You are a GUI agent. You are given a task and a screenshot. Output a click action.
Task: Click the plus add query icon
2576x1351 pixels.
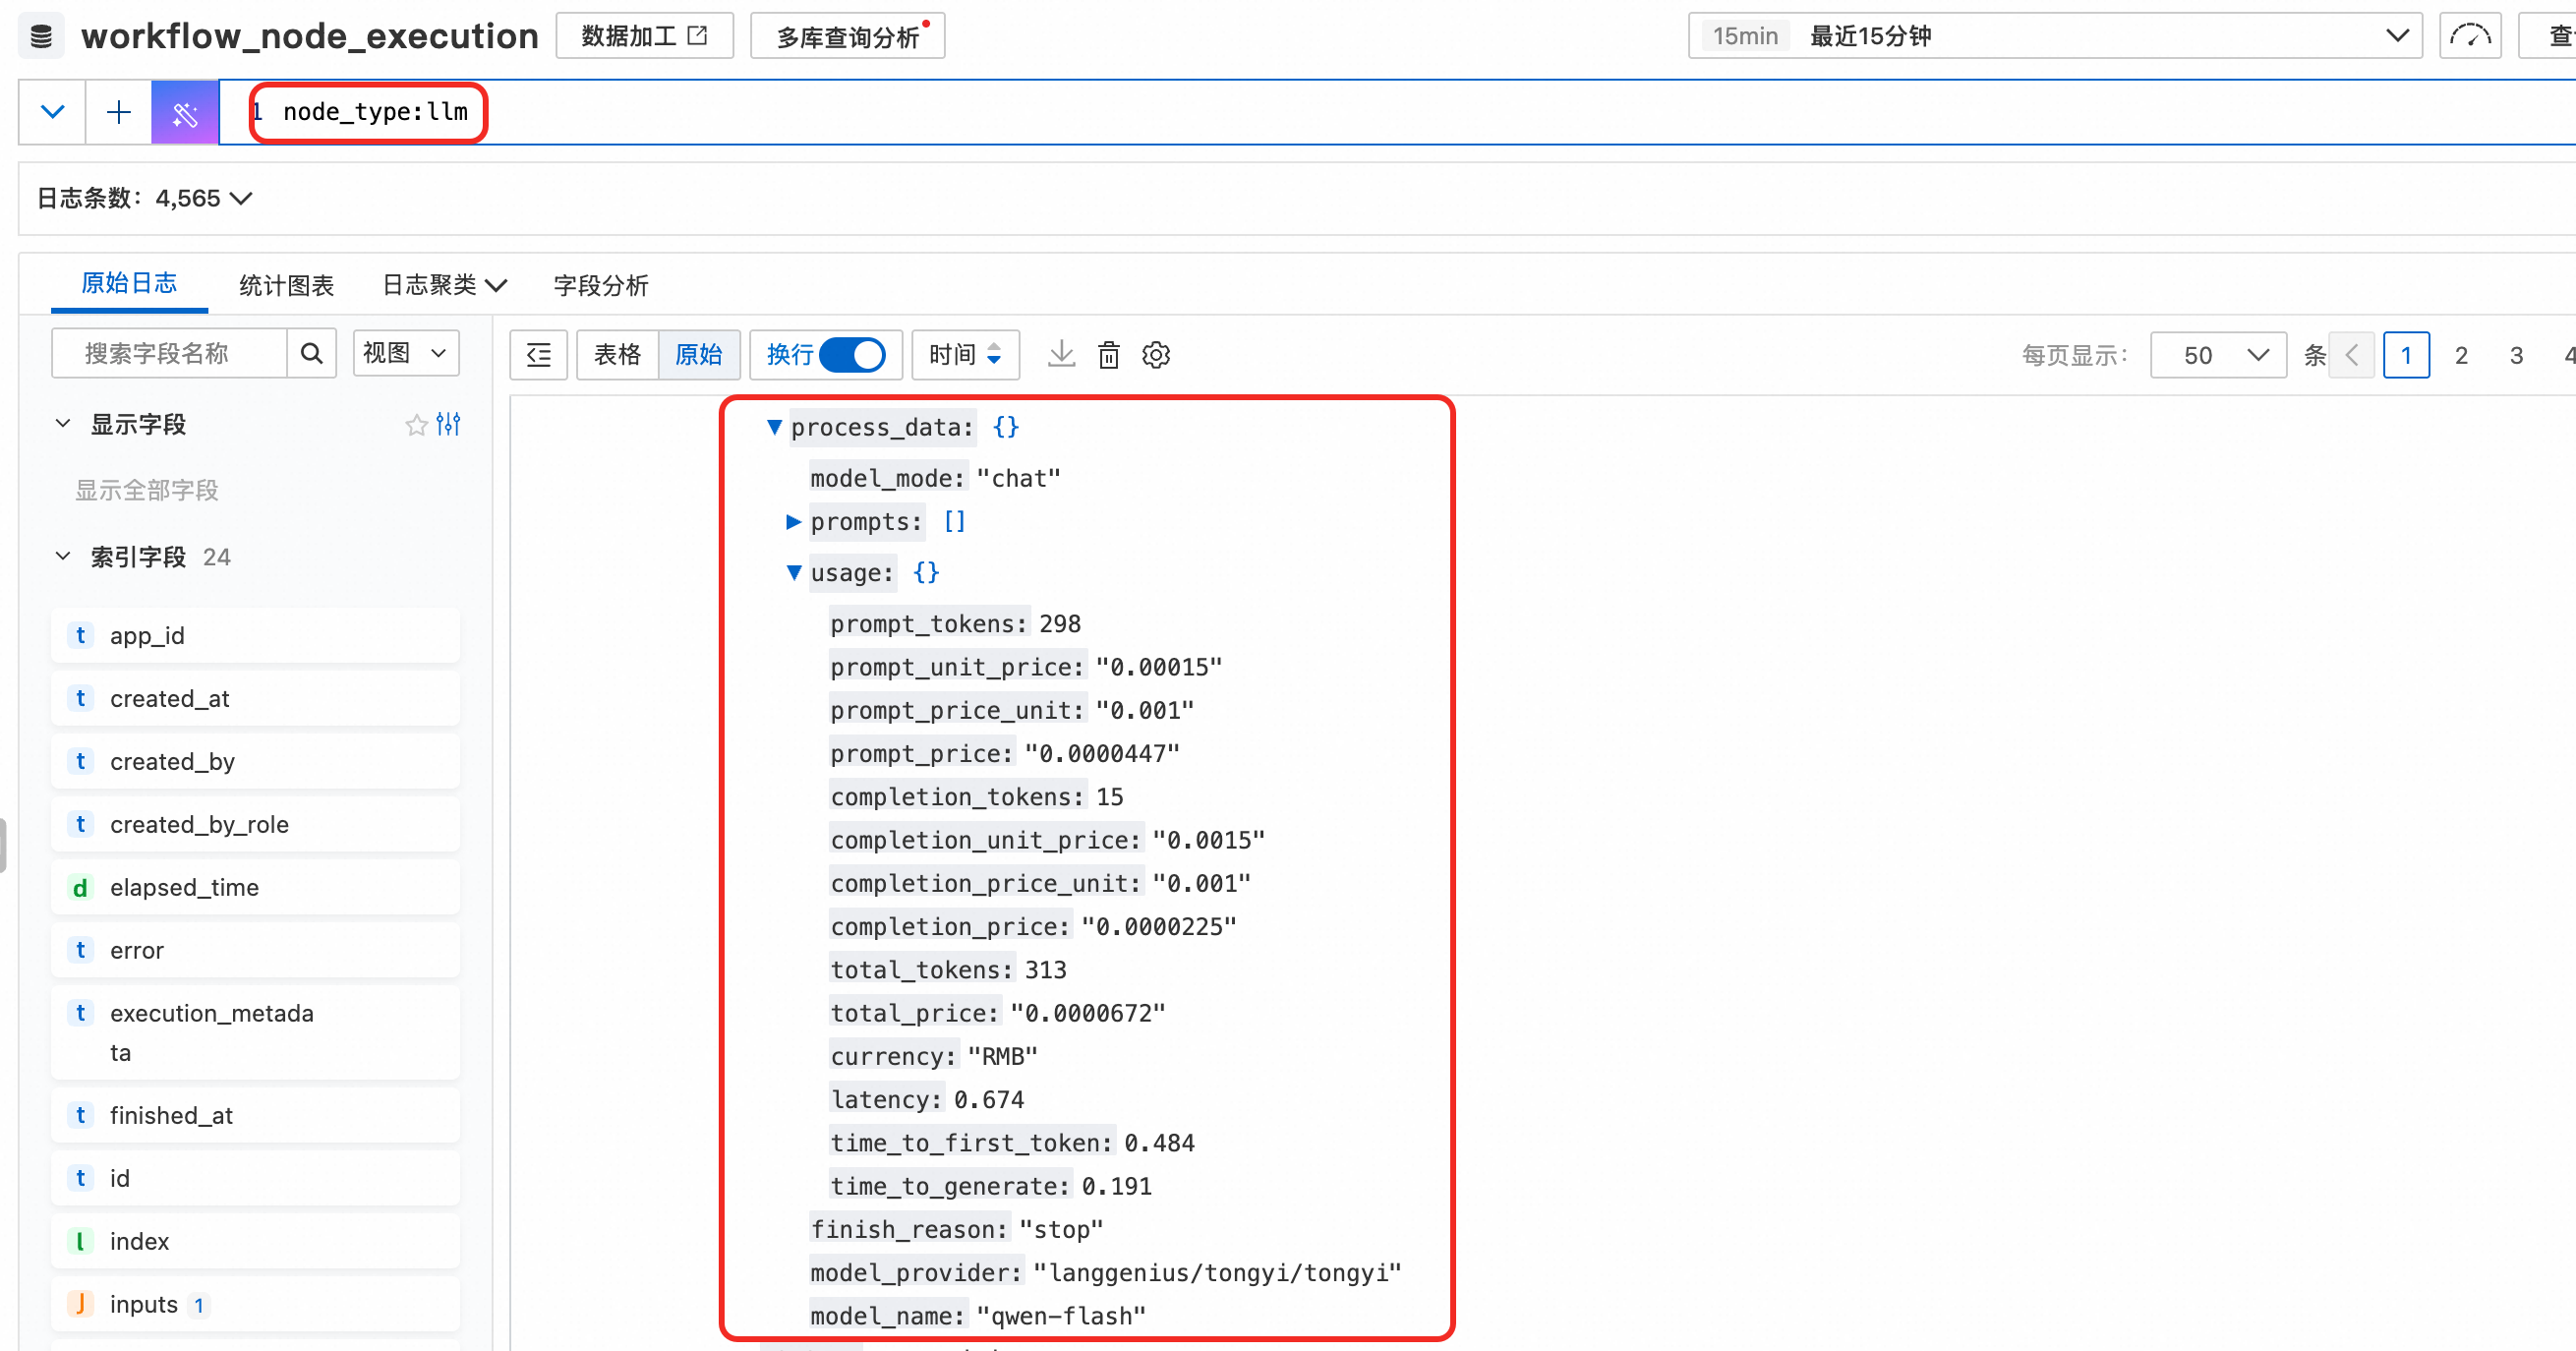[x=118, y=112]
